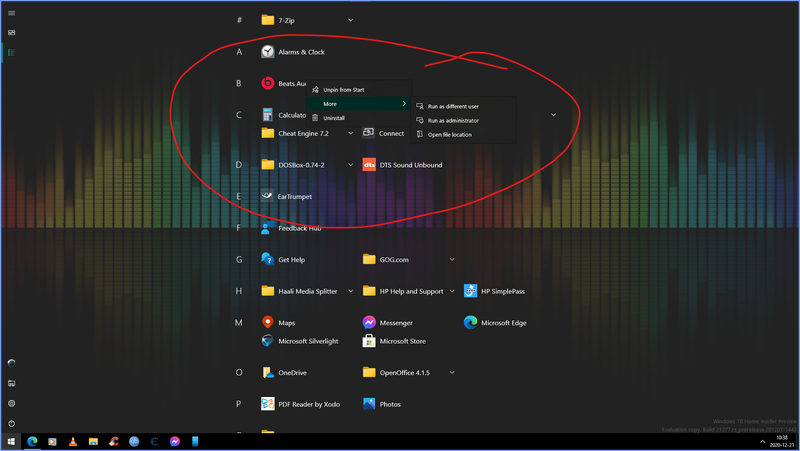
Task: Launch Get Help app
Action: 283,260
